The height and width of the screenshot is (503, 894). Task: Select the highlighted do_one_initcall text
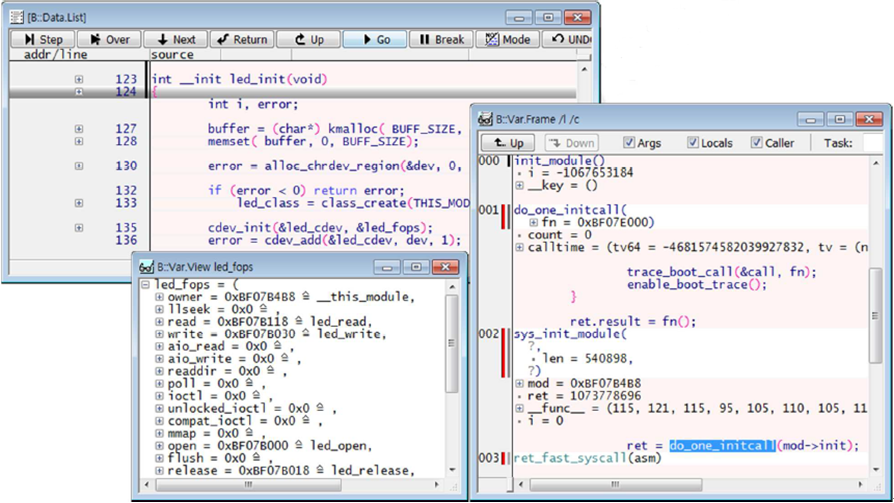(721, 445)
